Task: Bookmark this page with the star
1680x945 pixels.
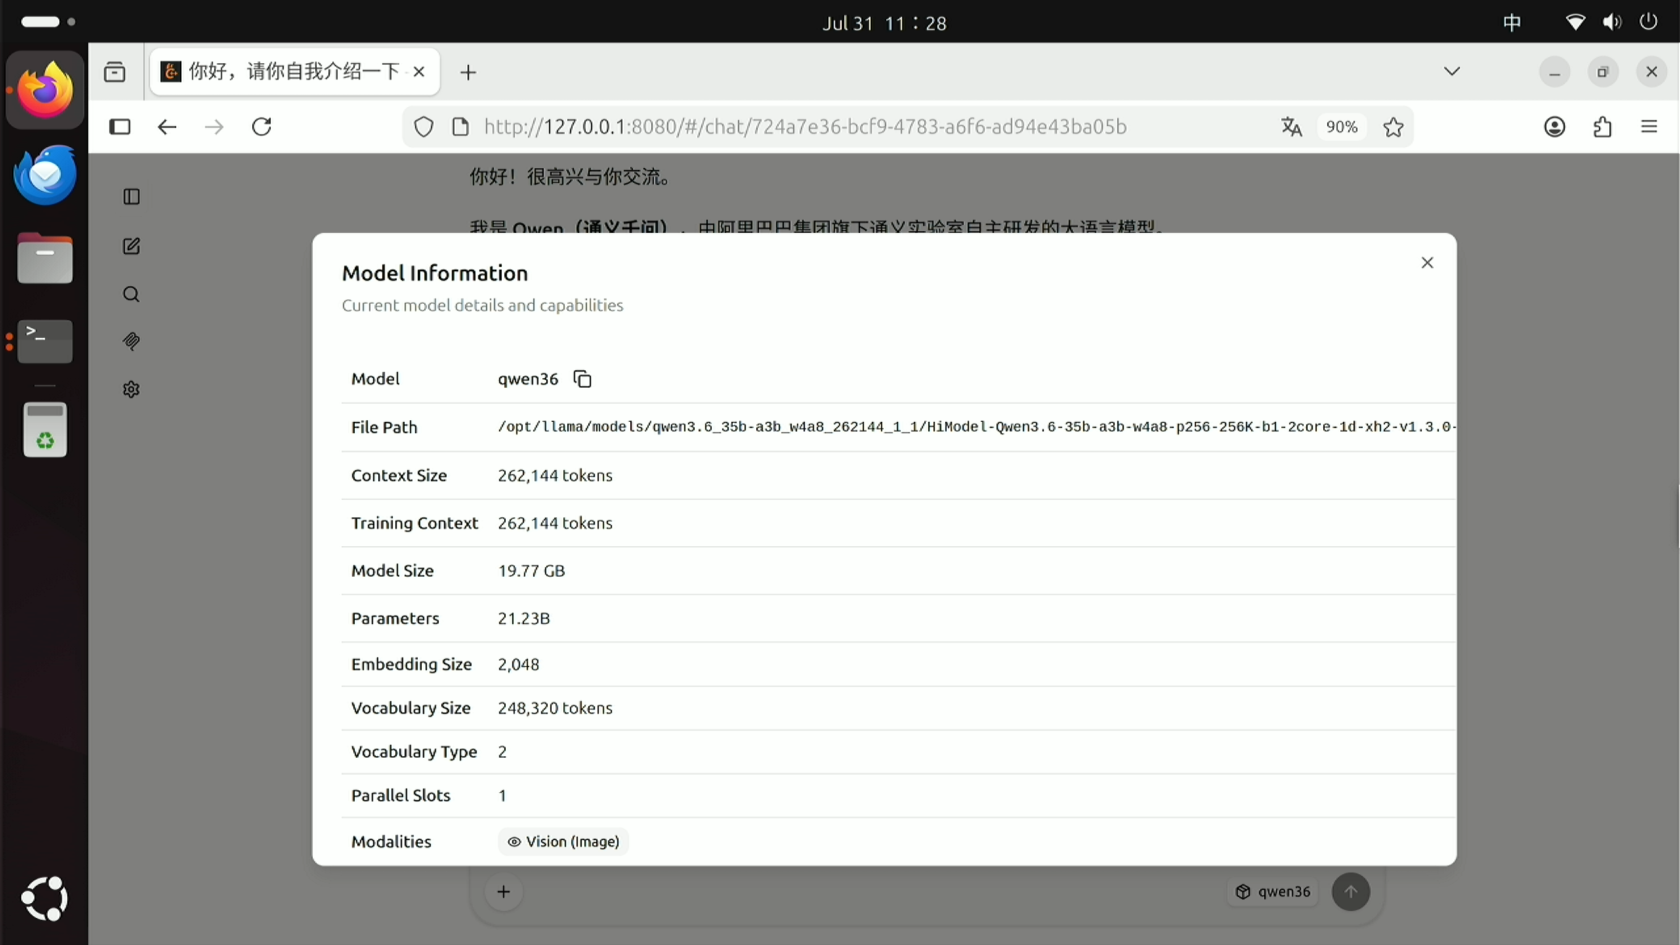Action: [x=1393, y=127]
